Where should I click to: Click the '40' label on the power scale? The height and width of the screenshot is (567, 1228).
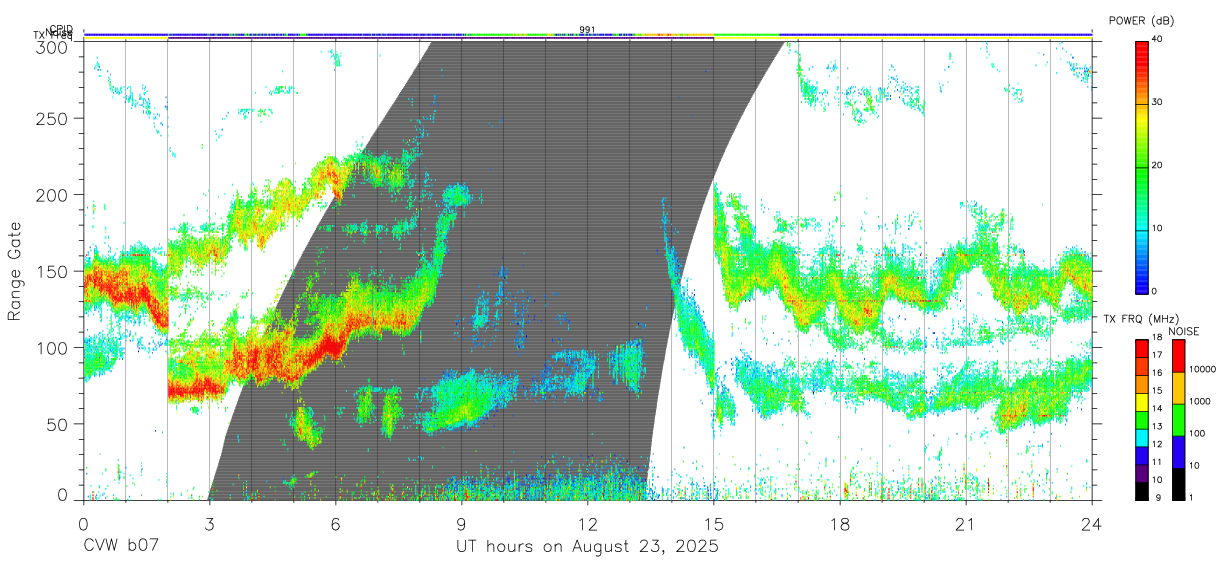(1157, 39)
